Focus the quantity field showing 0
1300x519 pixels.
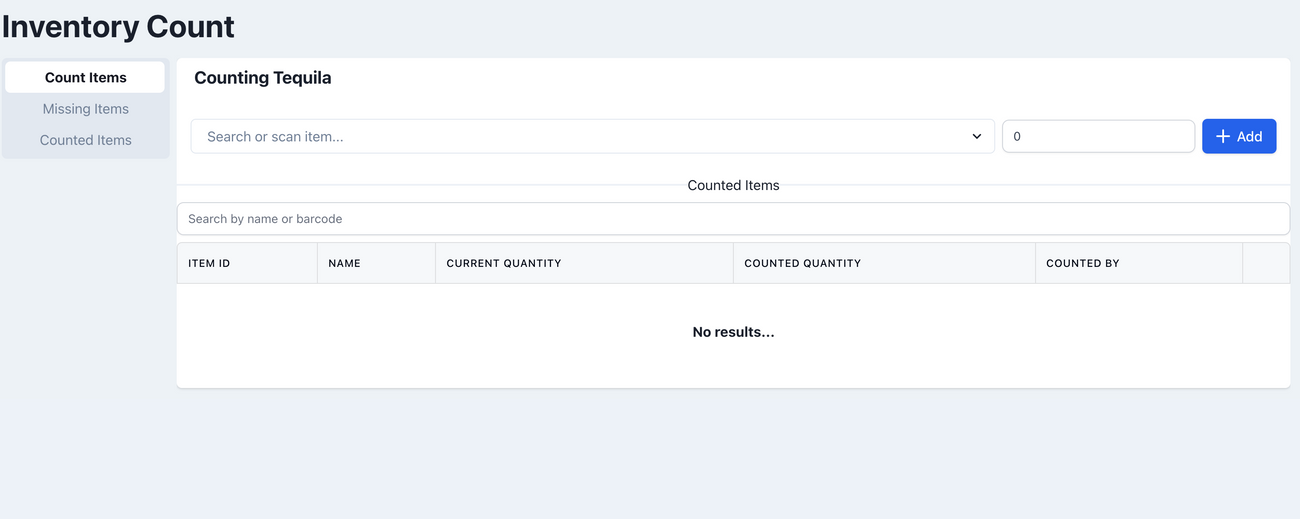[x=1098, y=137]
